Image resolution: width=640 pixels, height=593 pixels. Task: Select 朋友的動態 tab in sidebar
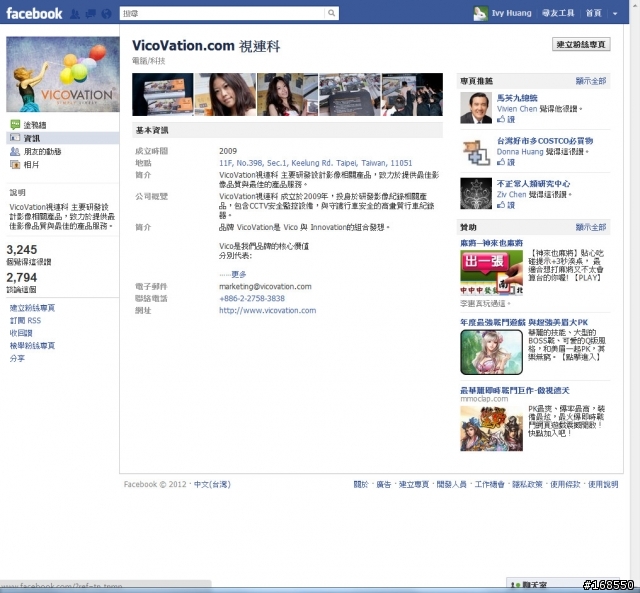point(42,151)
